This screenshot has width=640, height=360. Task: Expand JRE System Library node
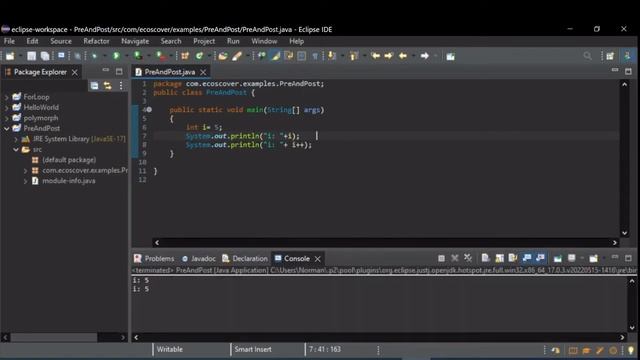click(x=16, y=139)
